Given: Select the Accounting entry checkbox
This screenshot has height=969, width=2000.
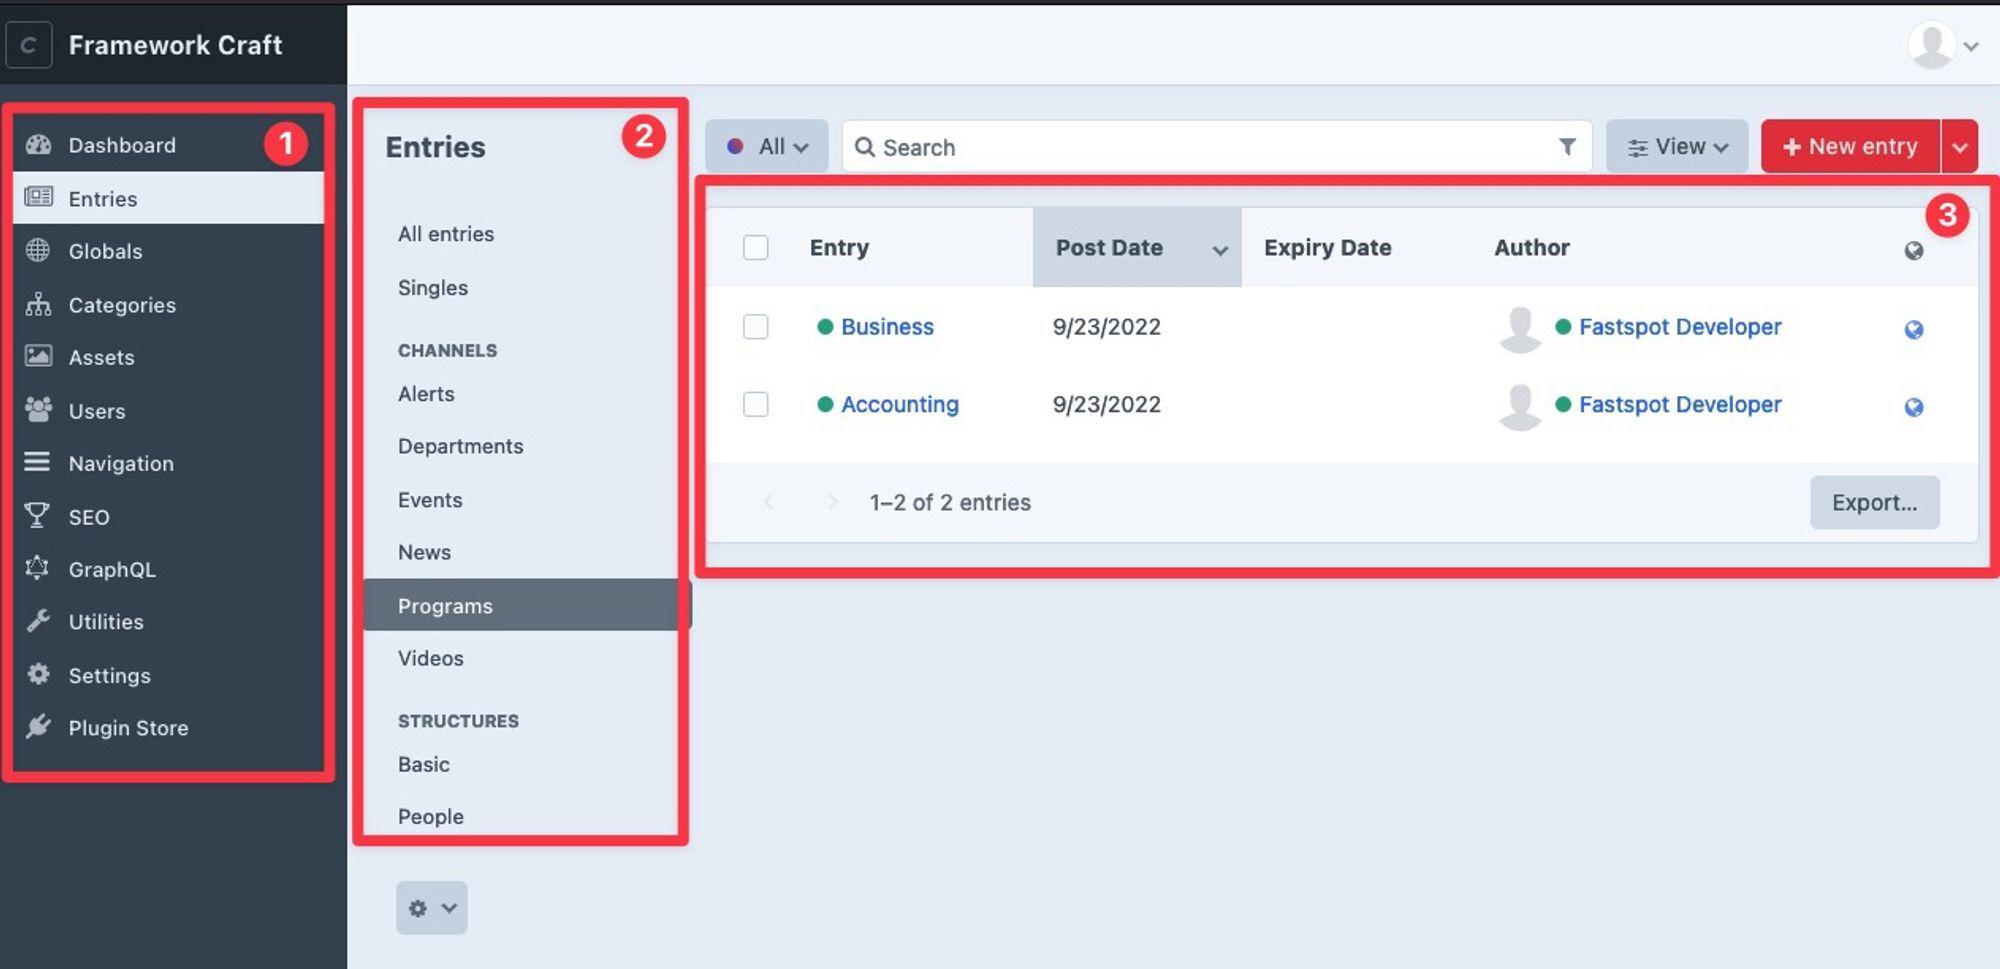Looking at the screenshot, I should tap(756, 404).
